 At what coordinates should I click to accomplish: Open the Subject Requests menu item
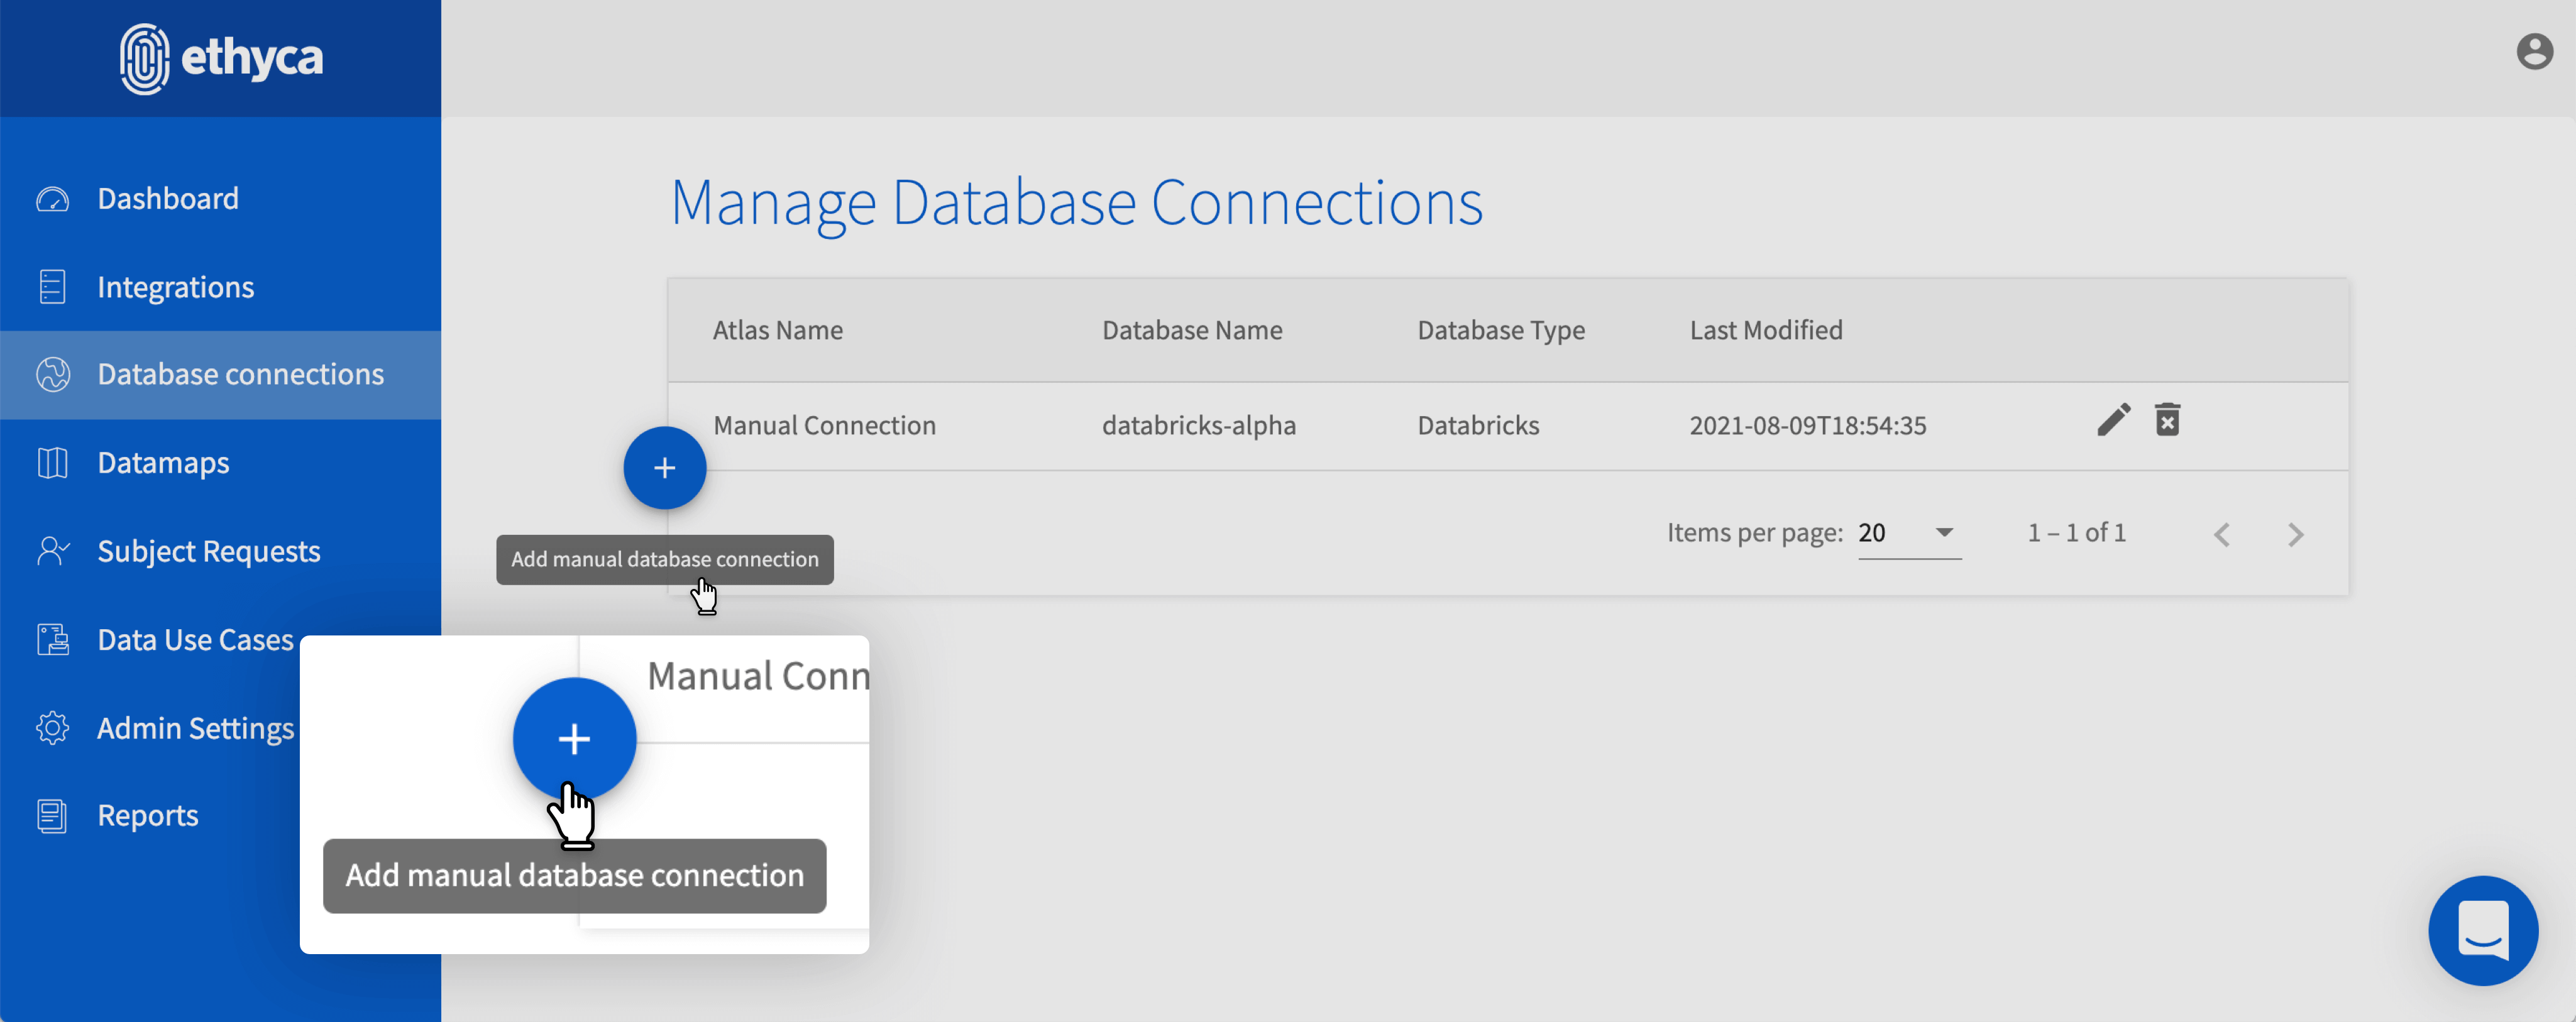click(x=208, y=552)
